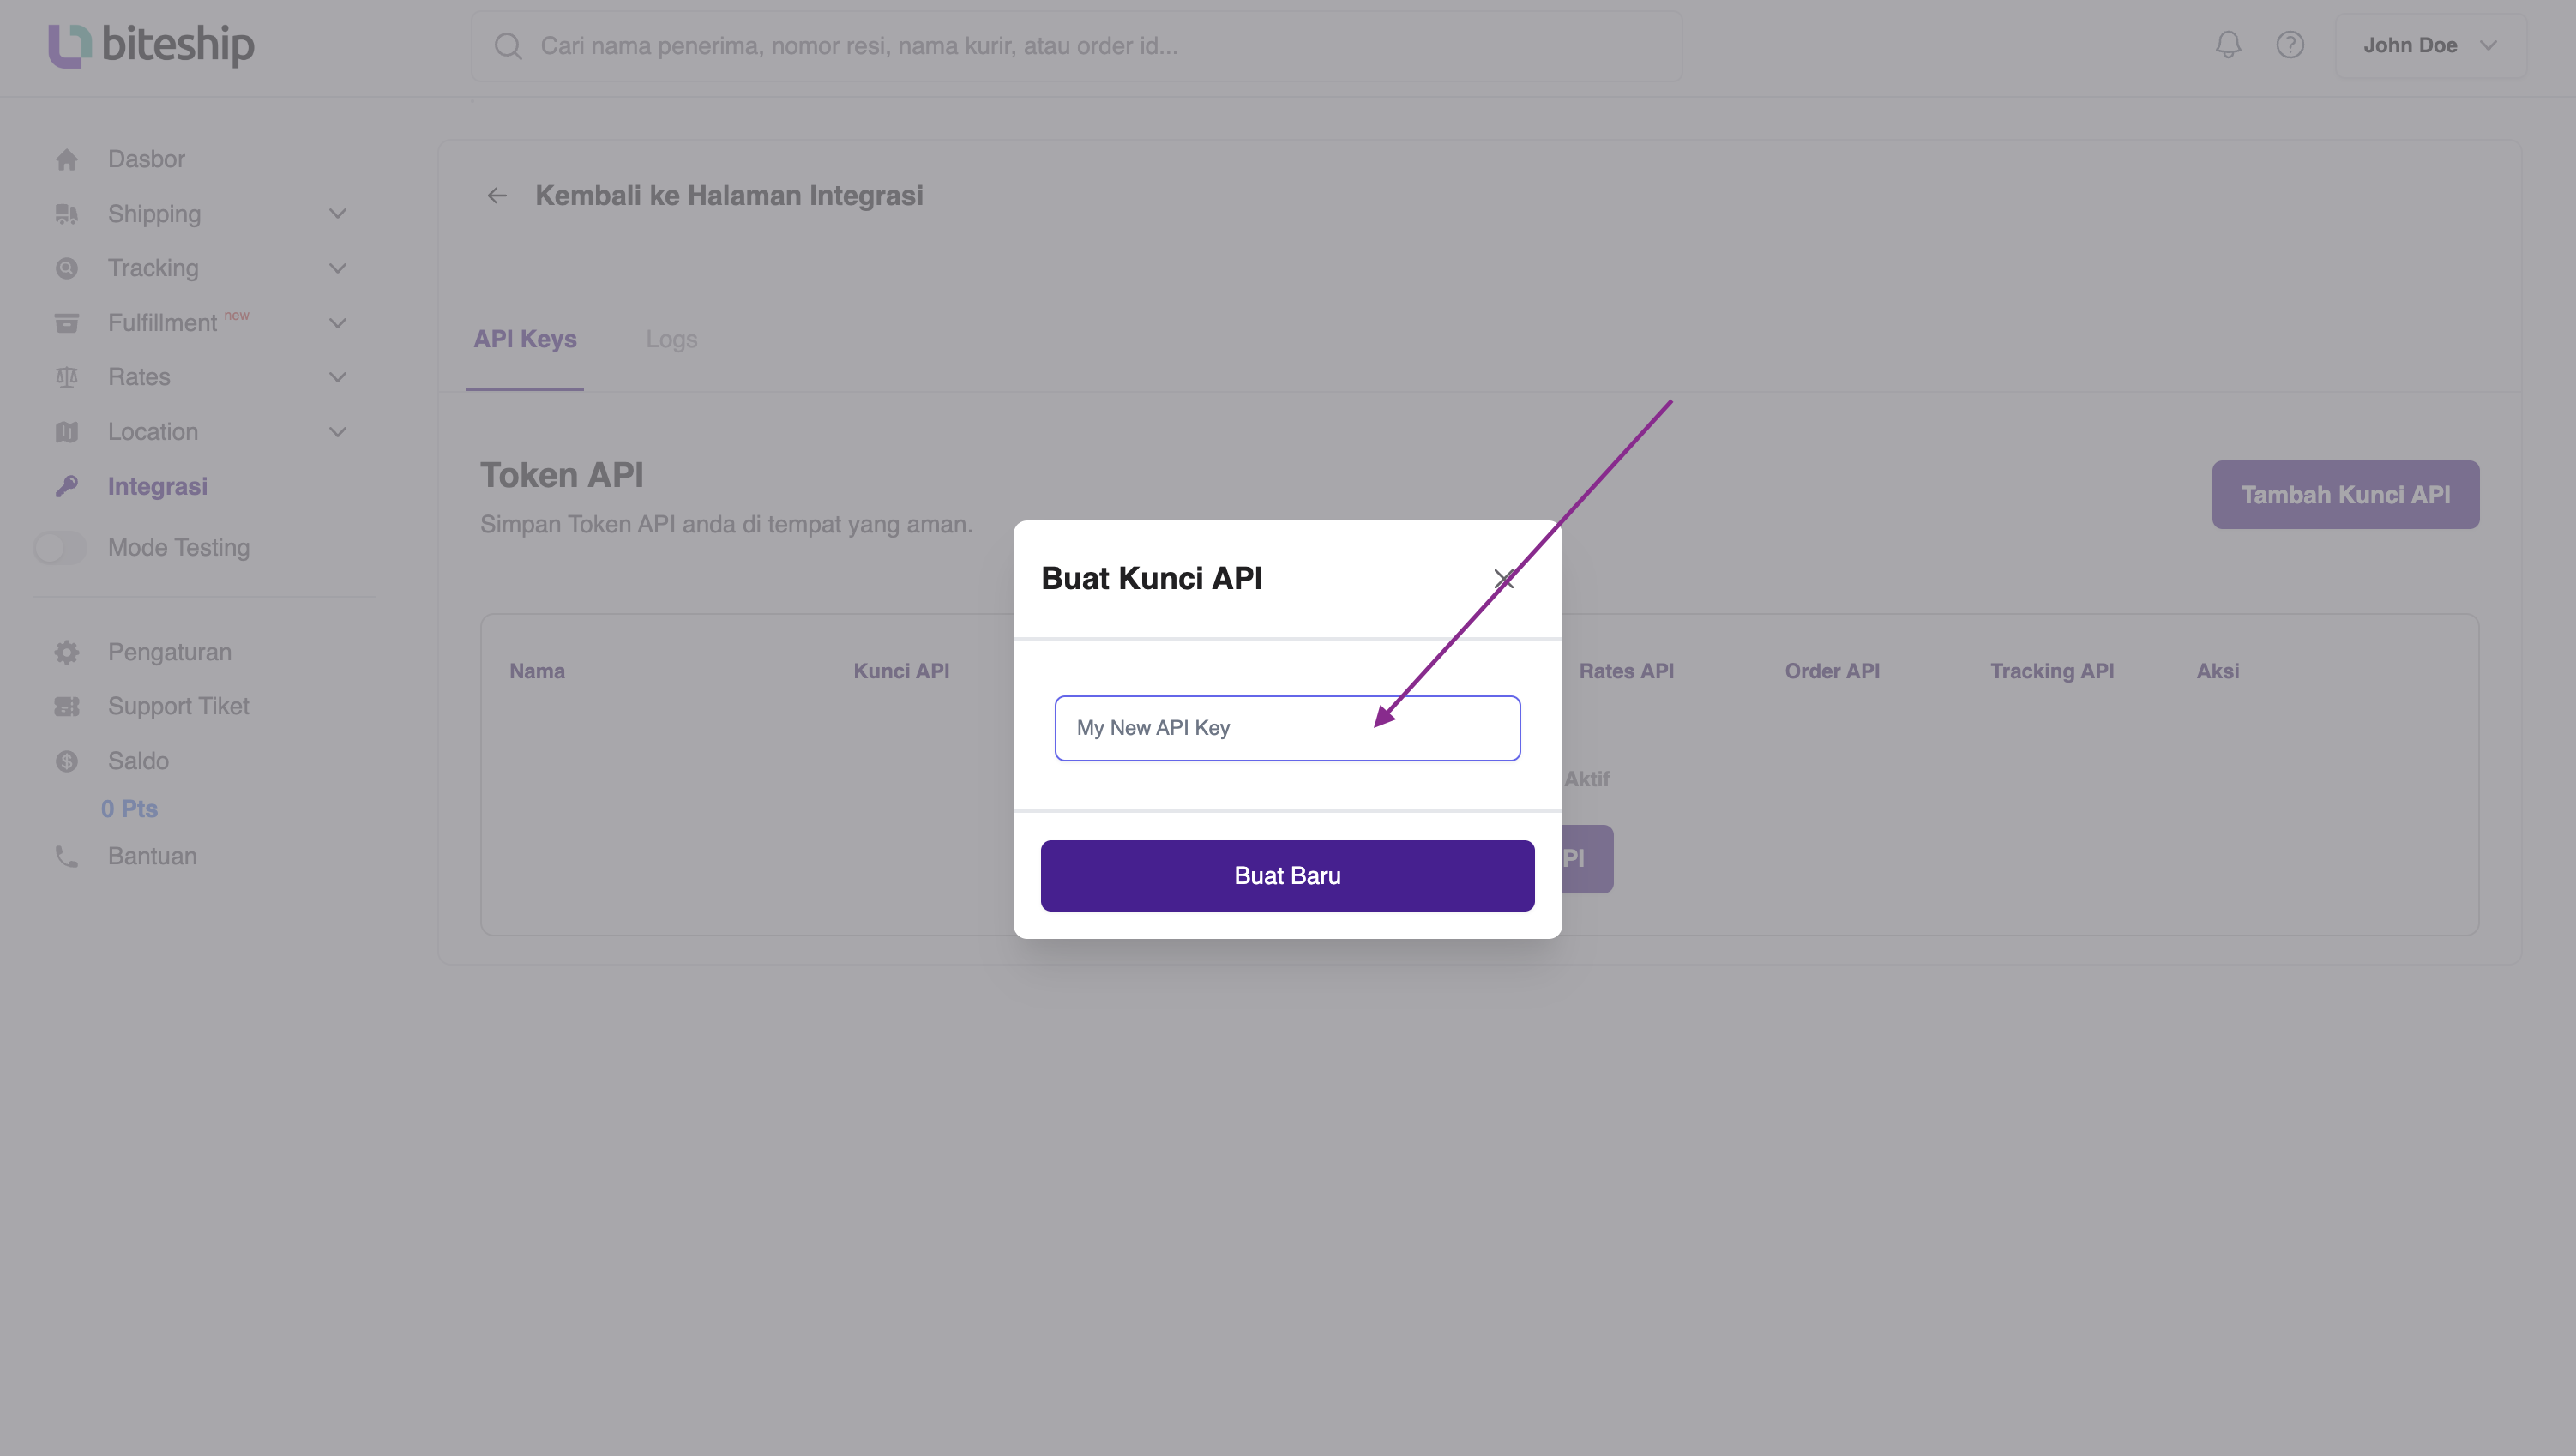This screenshot has height=1456, width=2576.
Task: Open Pengaturan via the gear icon
Action: click(66, 651)
